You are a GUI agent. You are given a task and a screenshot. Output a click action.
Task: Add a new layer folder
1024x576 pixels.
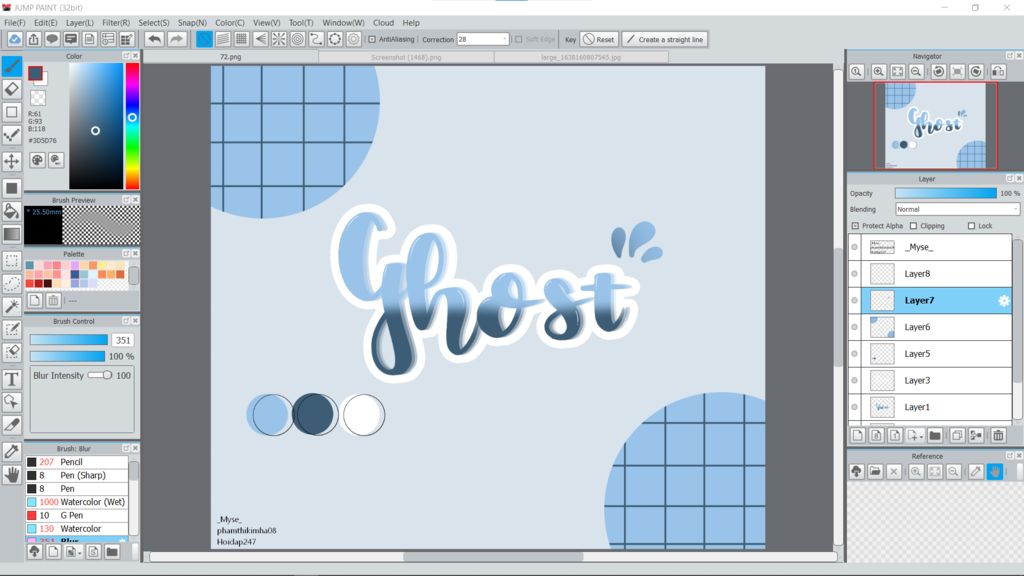(x=935, y=436)
